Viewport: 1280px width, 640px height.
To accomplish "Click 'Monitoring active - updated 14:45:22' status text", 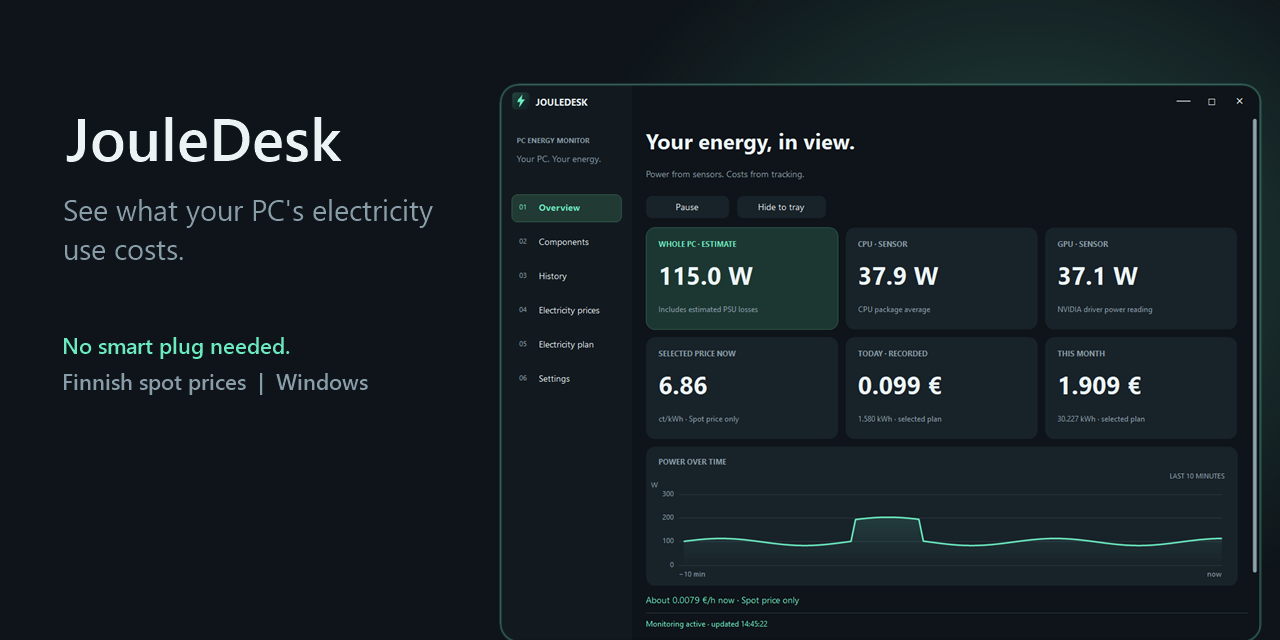I will [707, 624].
